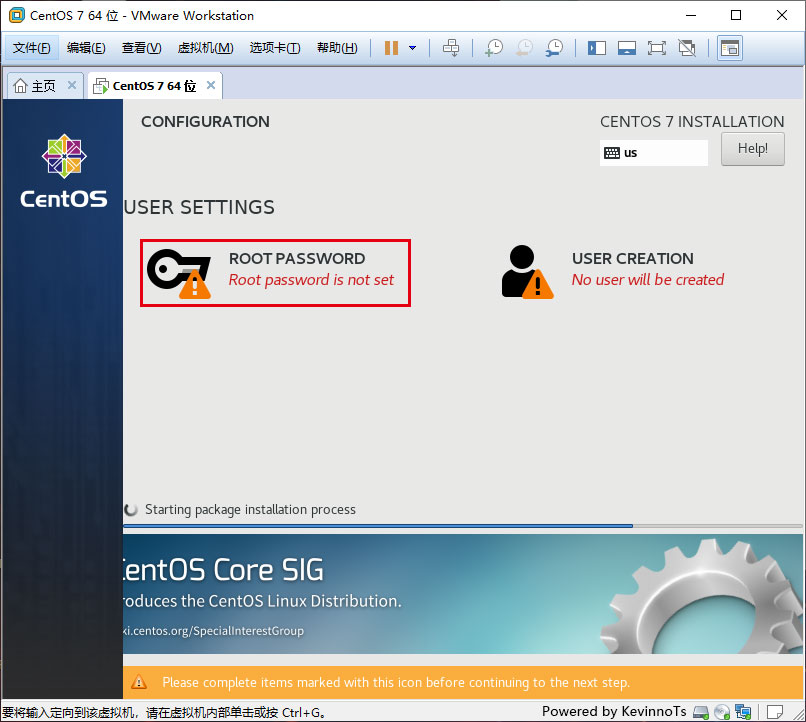The height and width of the screenshot is (722, 806).
Task: Click the SpecialInterestGroup wiki URL text
Action: pyautogui.click(x=213, y=631)
